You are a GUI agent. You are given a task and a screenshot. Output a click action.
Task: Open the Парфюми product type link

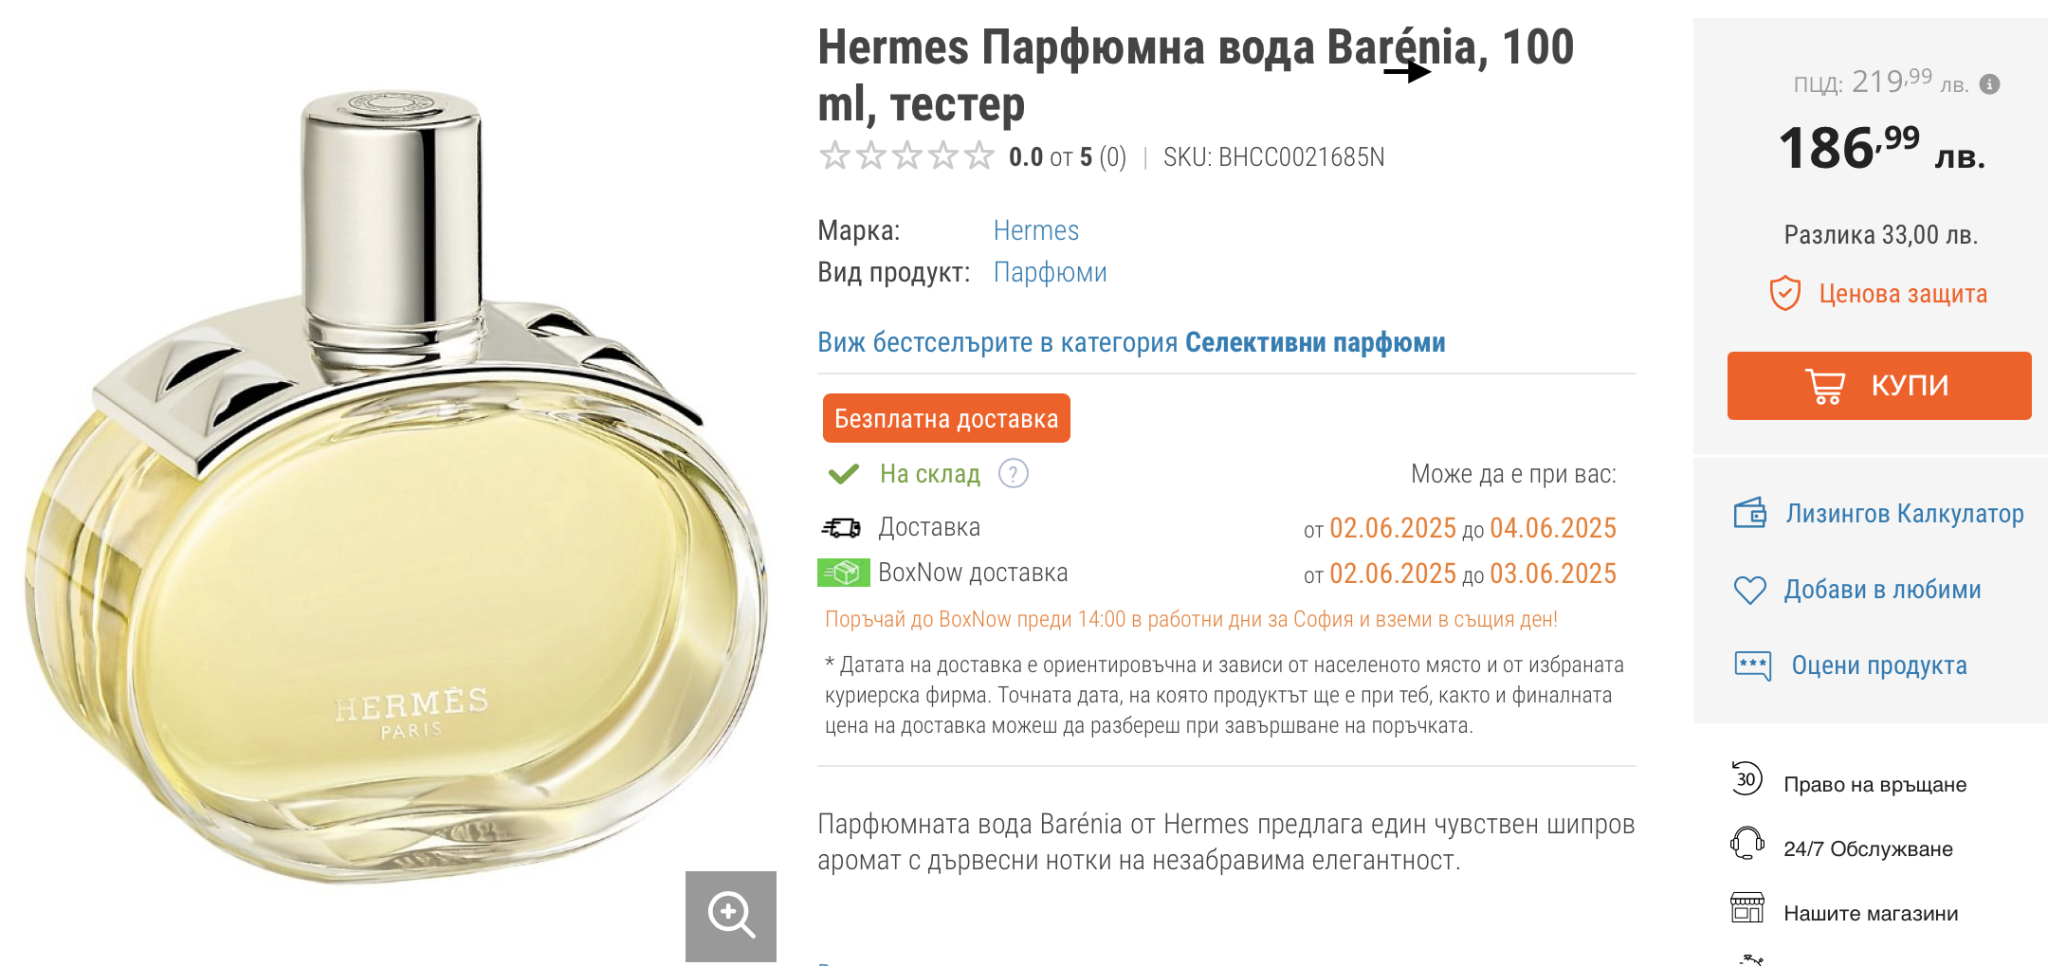click(x=1050, y=273)
